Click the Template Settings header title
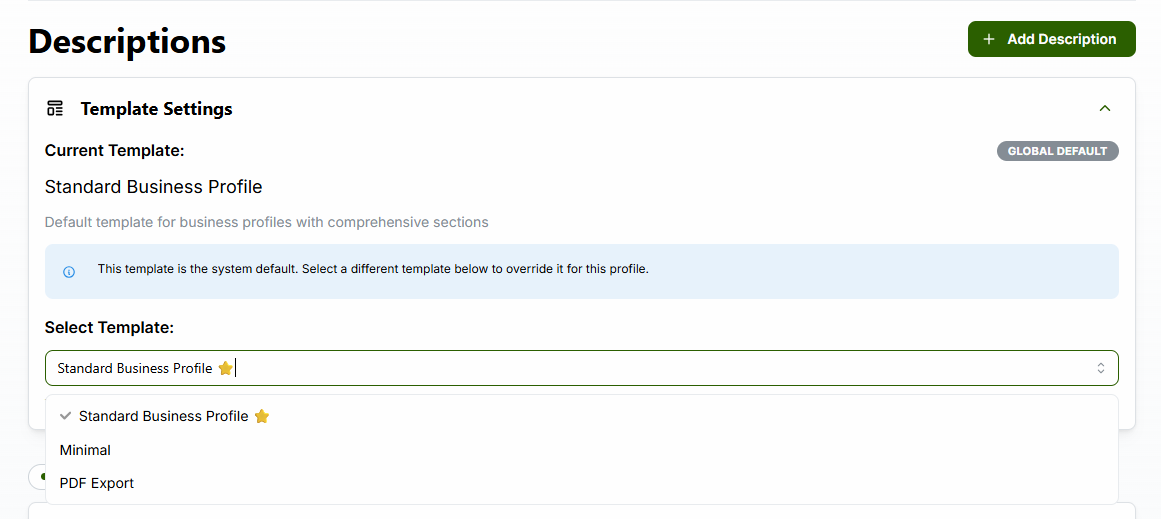Viewport: 1161px width, 519px height. (x=156, y=108)
